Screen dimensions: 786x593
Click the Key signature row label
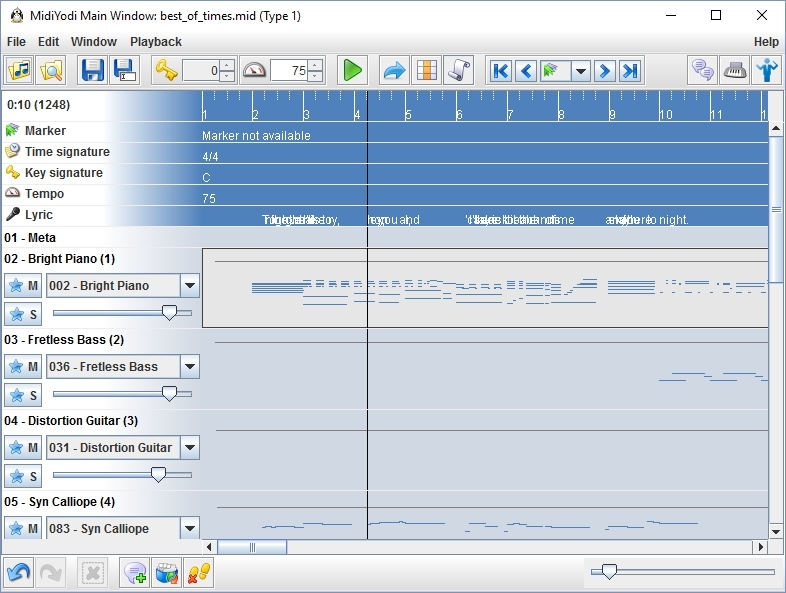click(64, 173)
